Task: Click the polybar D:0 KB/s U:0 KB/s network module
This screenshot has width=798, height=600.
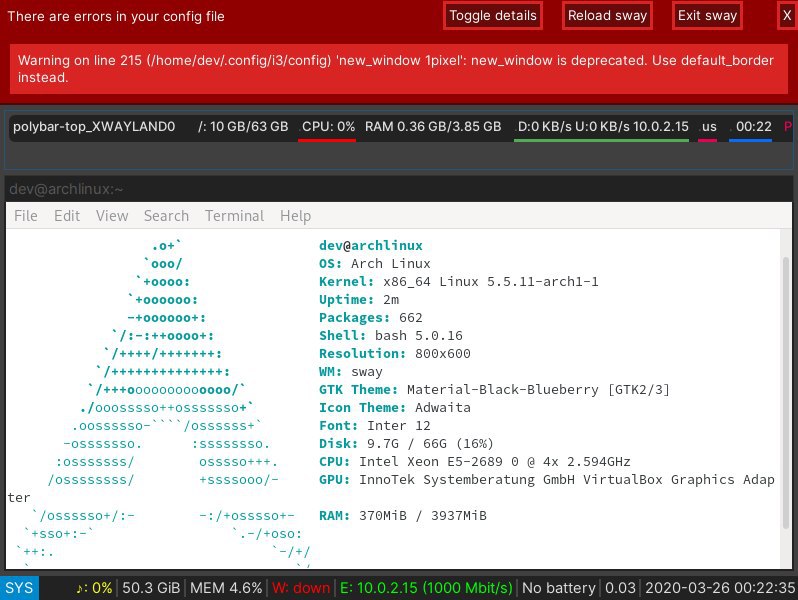Action: pyautogui.click(x=603, y=127)
